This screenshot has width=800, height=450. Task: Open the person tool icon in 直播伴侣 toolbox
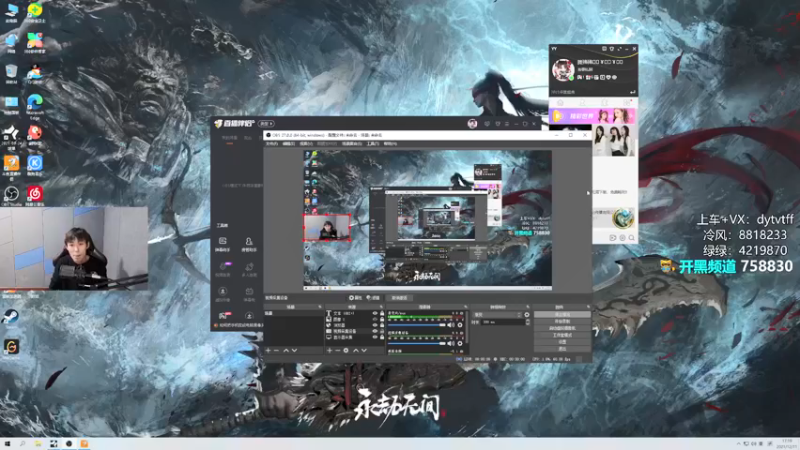[x=248, y=241]
